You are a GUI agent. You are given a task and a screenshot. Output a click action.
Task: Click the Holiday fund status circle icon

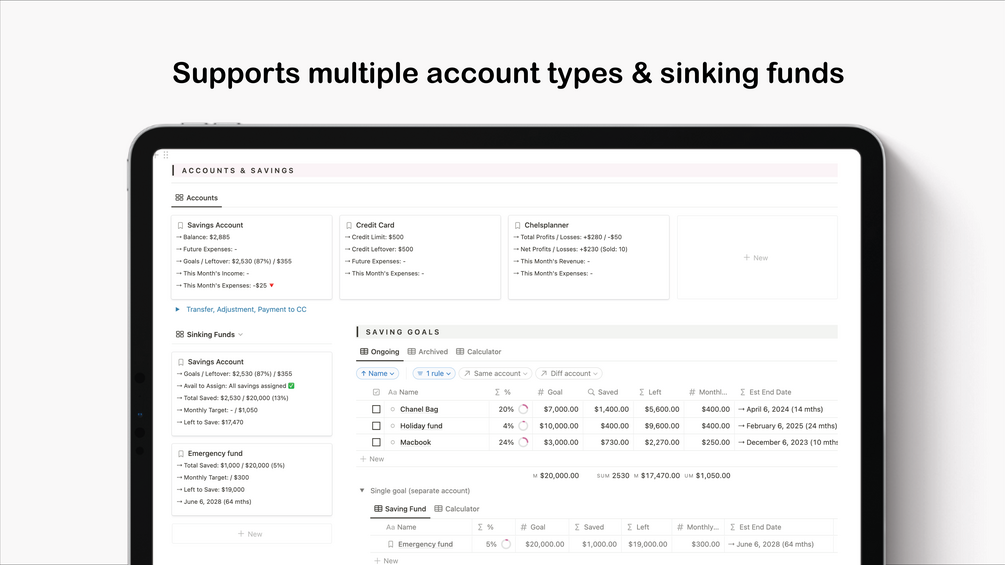(393, 426)
